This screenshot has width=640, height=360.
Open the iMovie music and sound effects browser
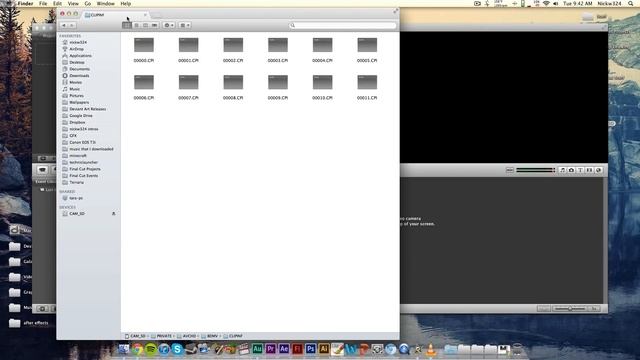point(562,170)
